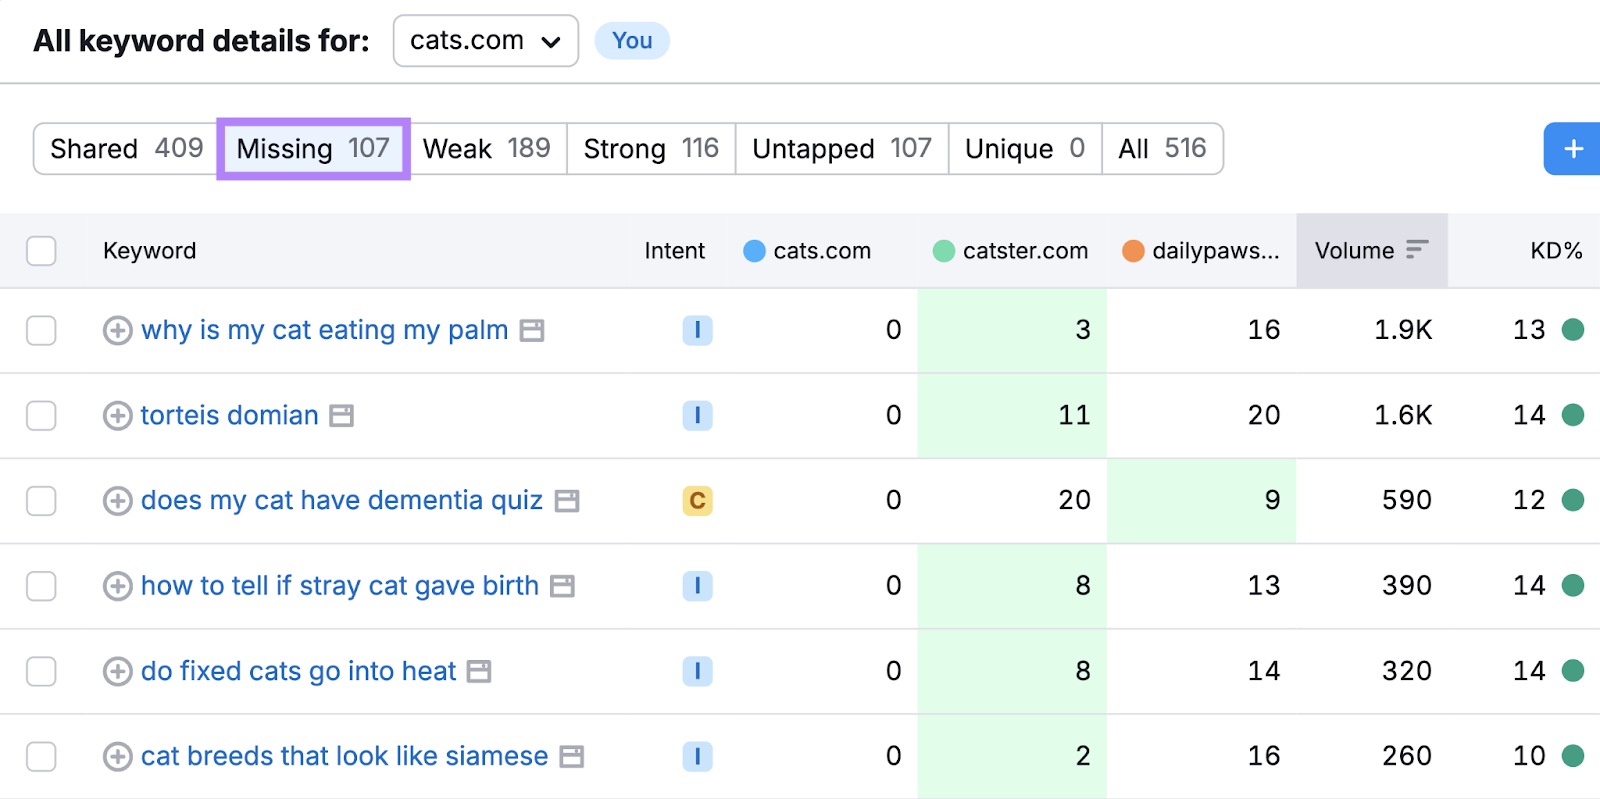Switch to the Untapped keywords tab
Viewport: 1600px width, 799px height.
point(841,149)
